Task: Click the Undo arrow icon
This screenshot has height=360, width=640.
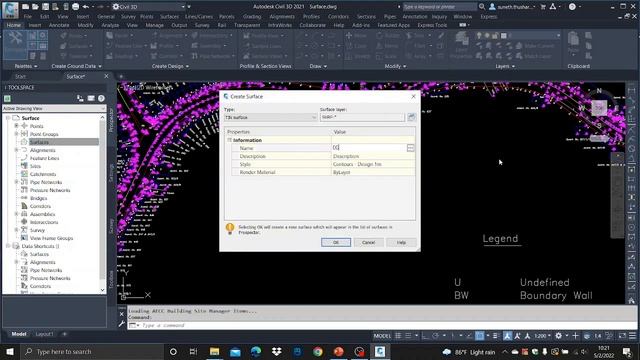Action: (85, 7)
